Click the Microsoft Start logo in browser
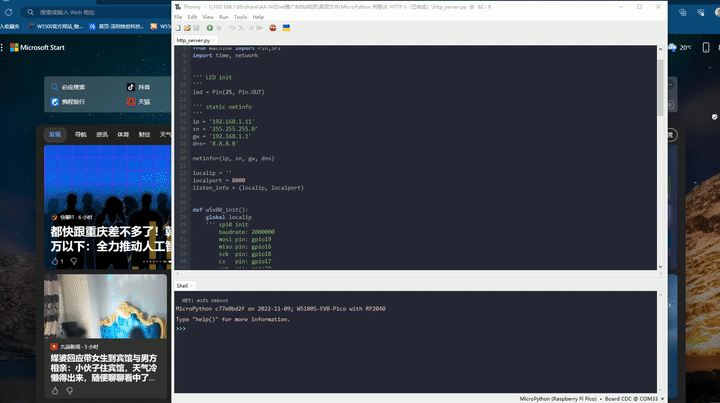Screen dimensions: 720x403 pos(38,47)
